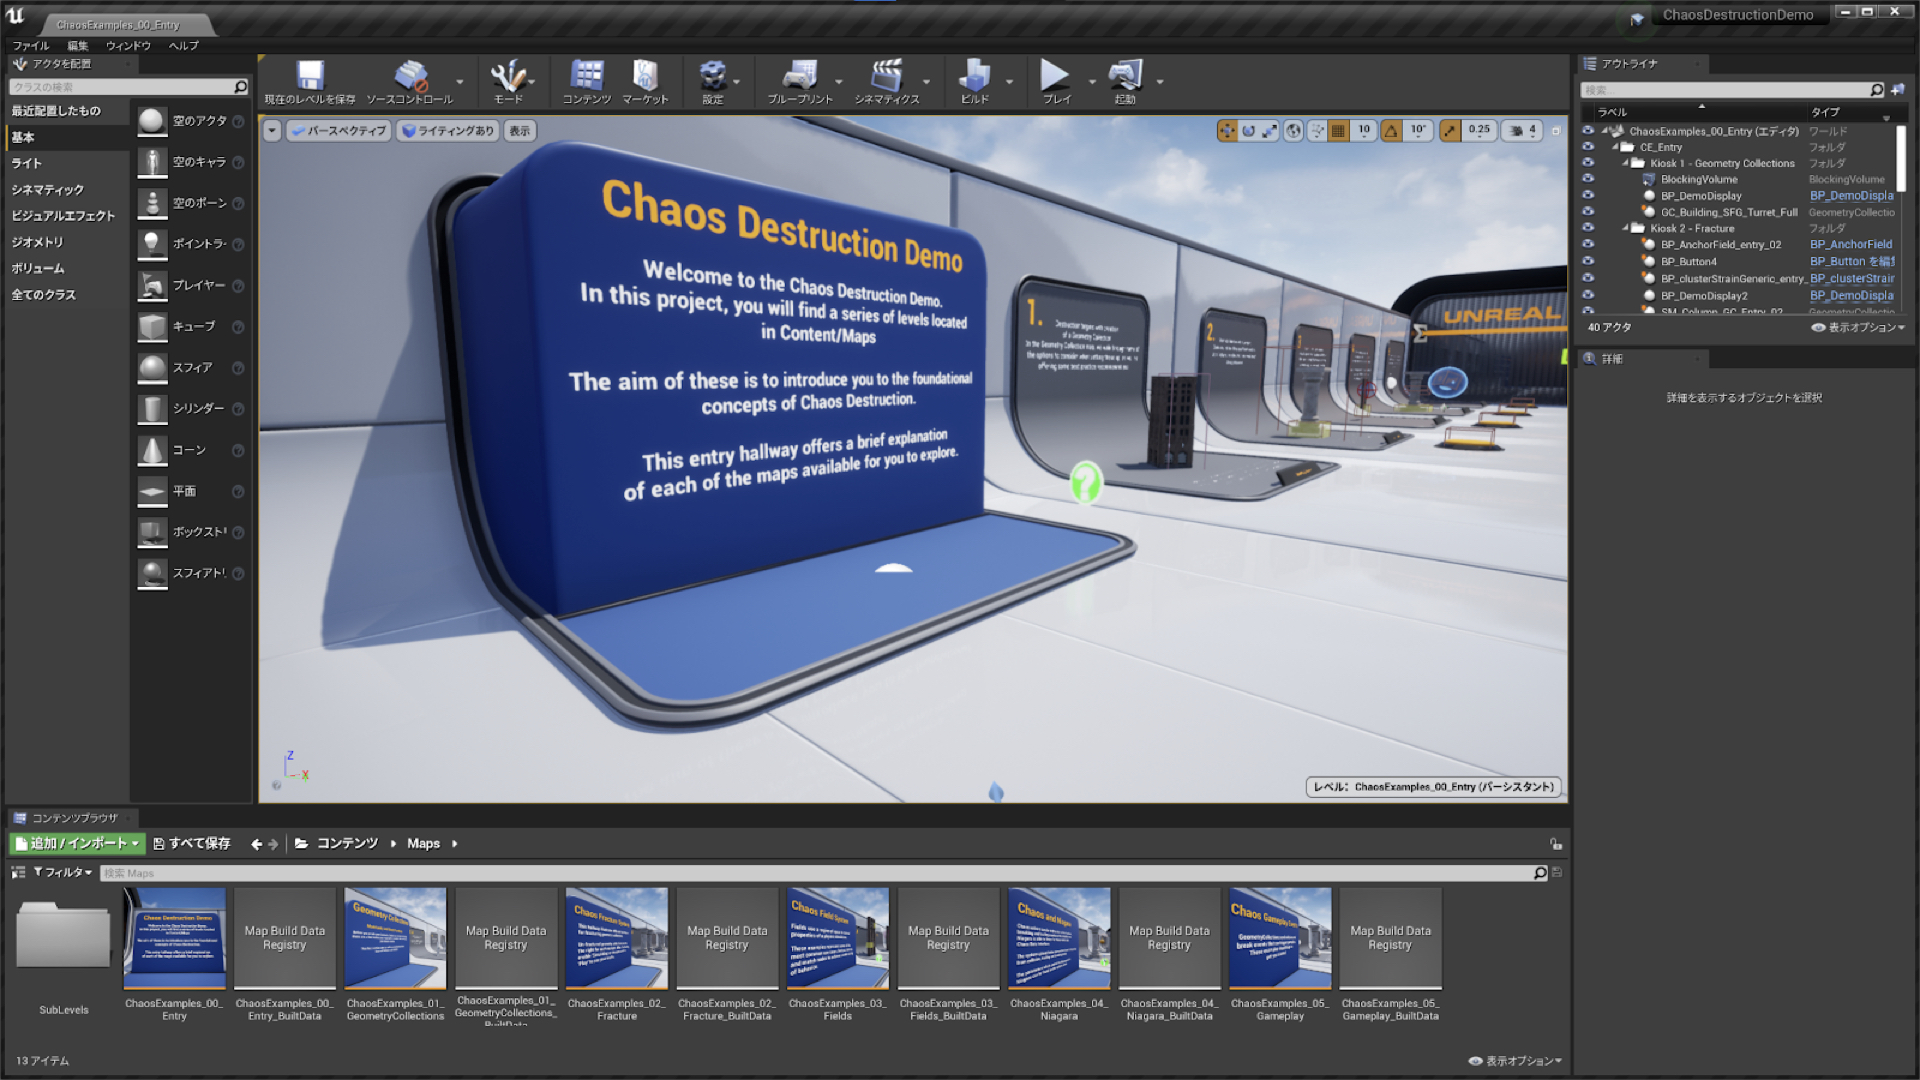Open the Blueprints (ブループリント) icon
The height and width of the screenshot is (1080, 1920).
800,76
